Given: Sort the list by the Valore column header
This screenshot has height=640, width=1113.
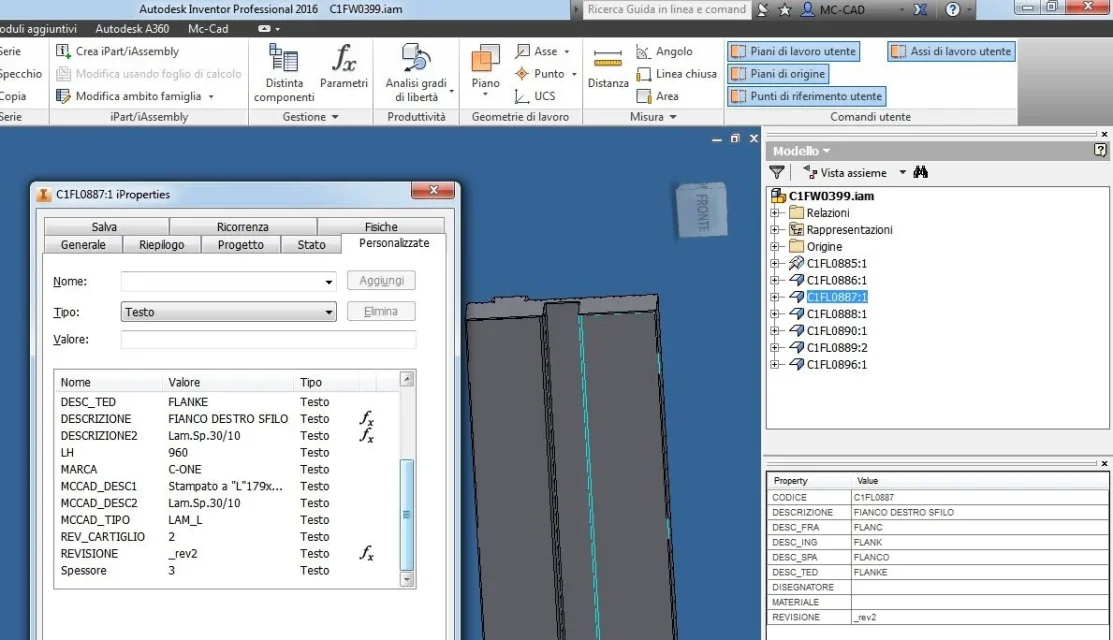Looking at the screenshot, I should [228, 382].
